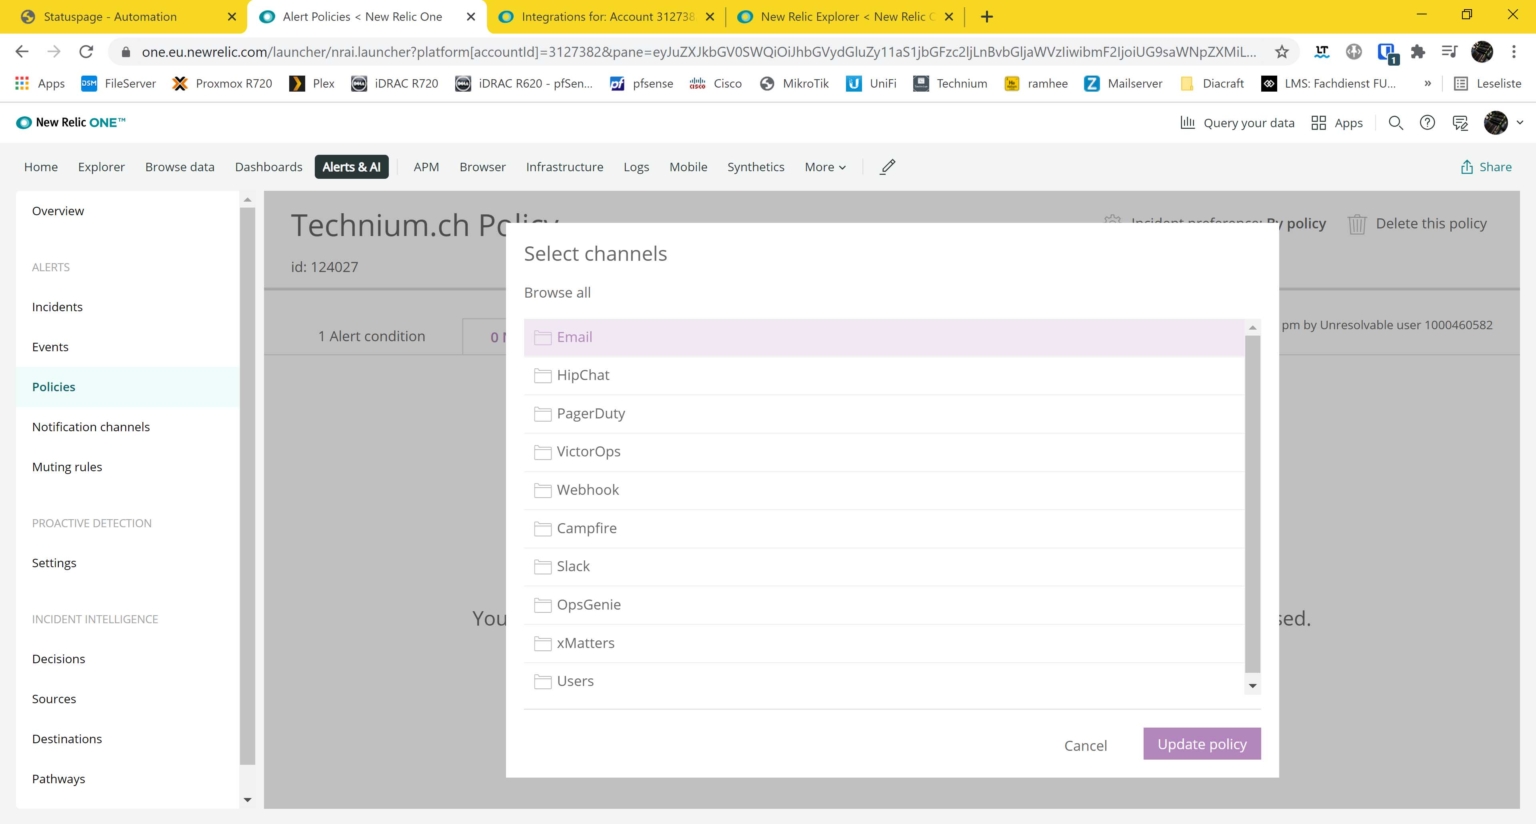This screenshot has height=824, width=1536.
Task: Click the search magnifier icon
Action: [x=1396, y=122]
